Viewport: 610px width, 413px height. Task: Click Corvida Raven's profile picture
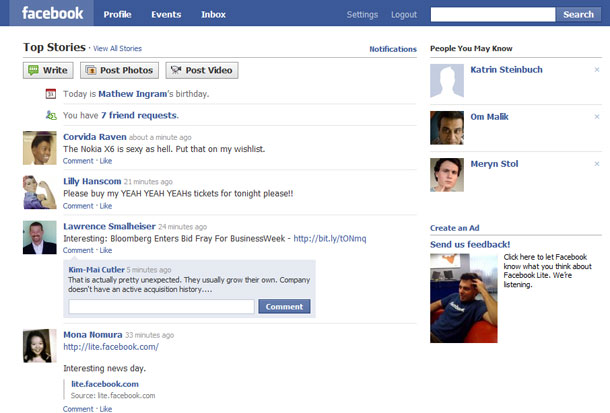tap(40, 148)
